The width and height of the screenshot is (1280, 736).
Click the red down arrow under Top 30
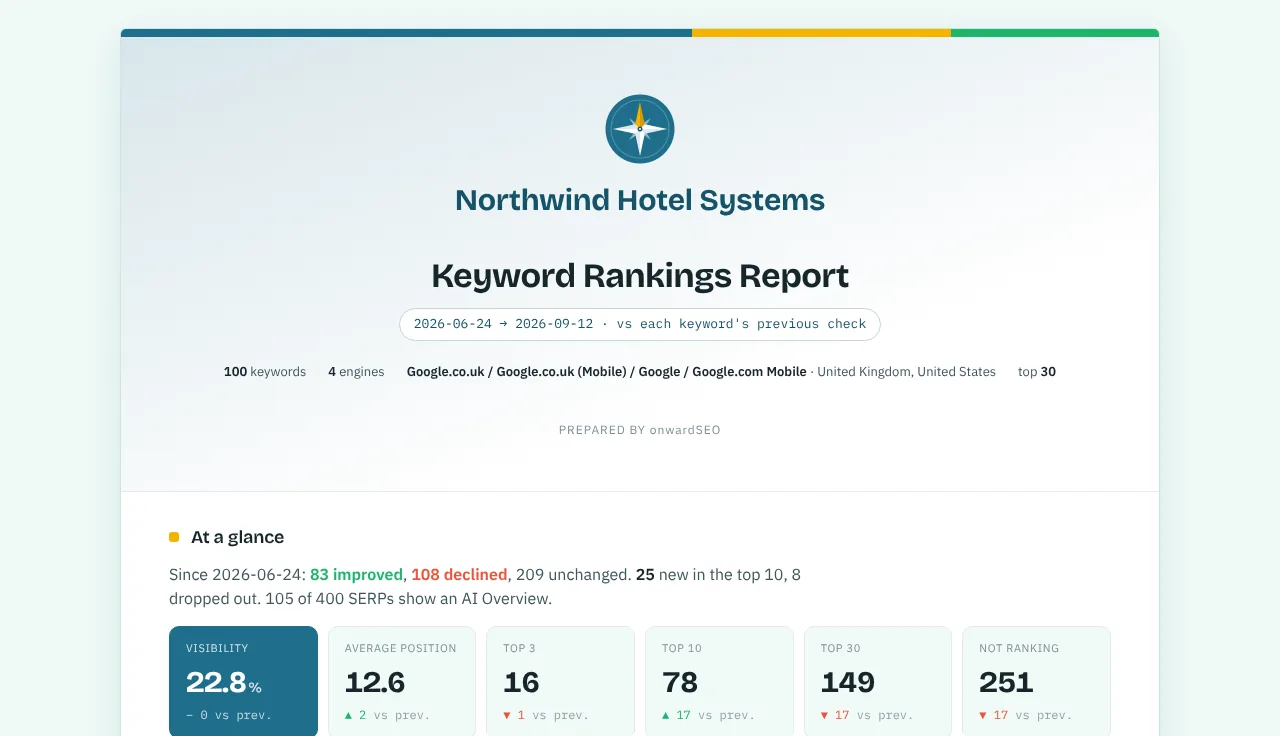point(825,715)
